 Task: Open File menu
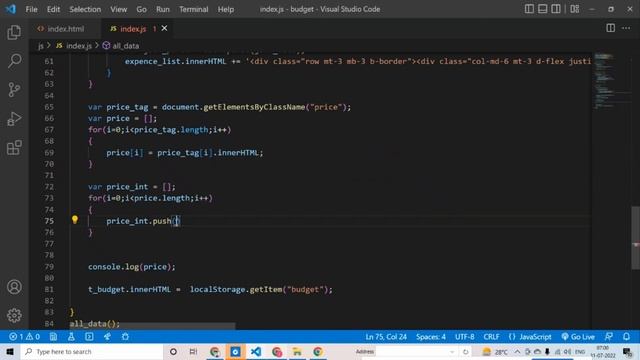(x=31, y=9)
